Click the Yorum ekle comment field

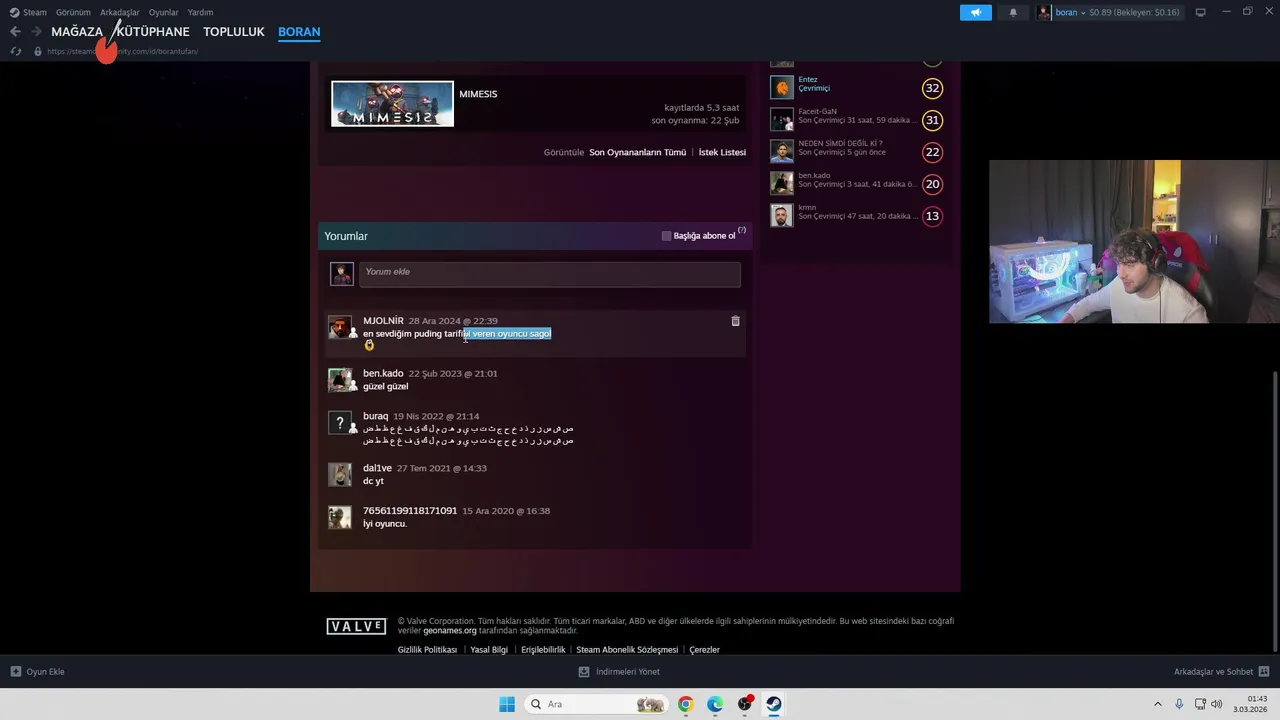(550, 273)
